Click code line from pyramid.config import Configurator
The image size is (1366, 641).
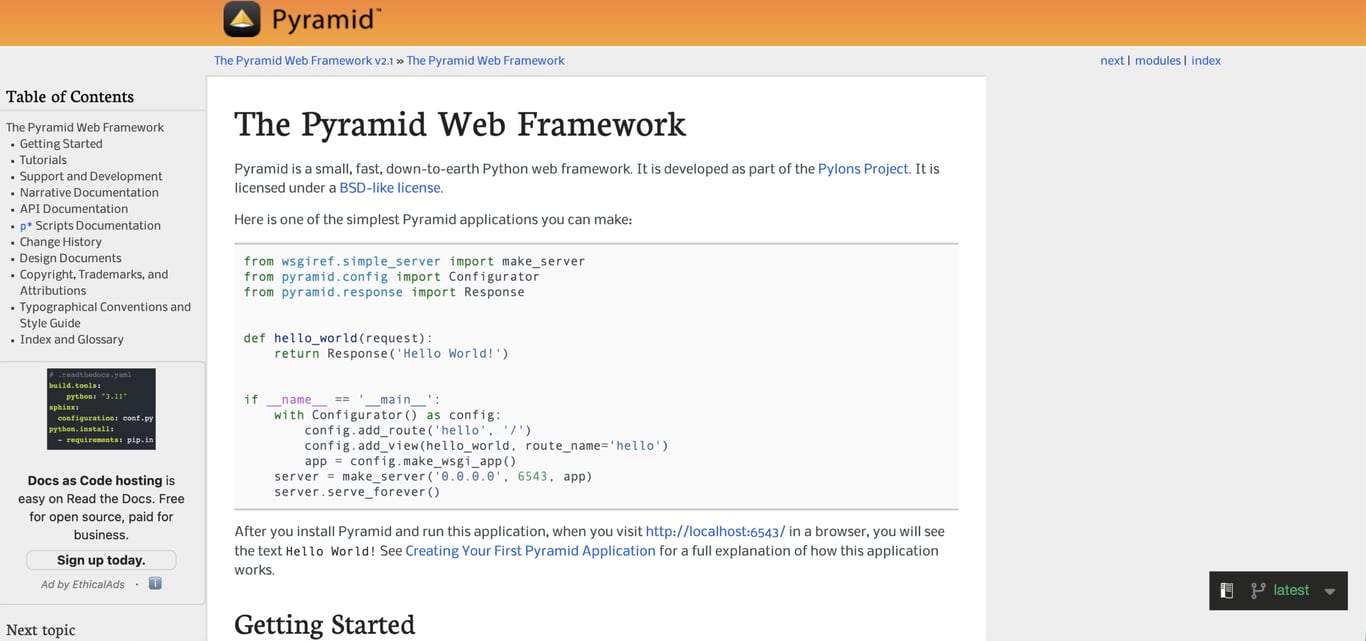click(391, 277)
